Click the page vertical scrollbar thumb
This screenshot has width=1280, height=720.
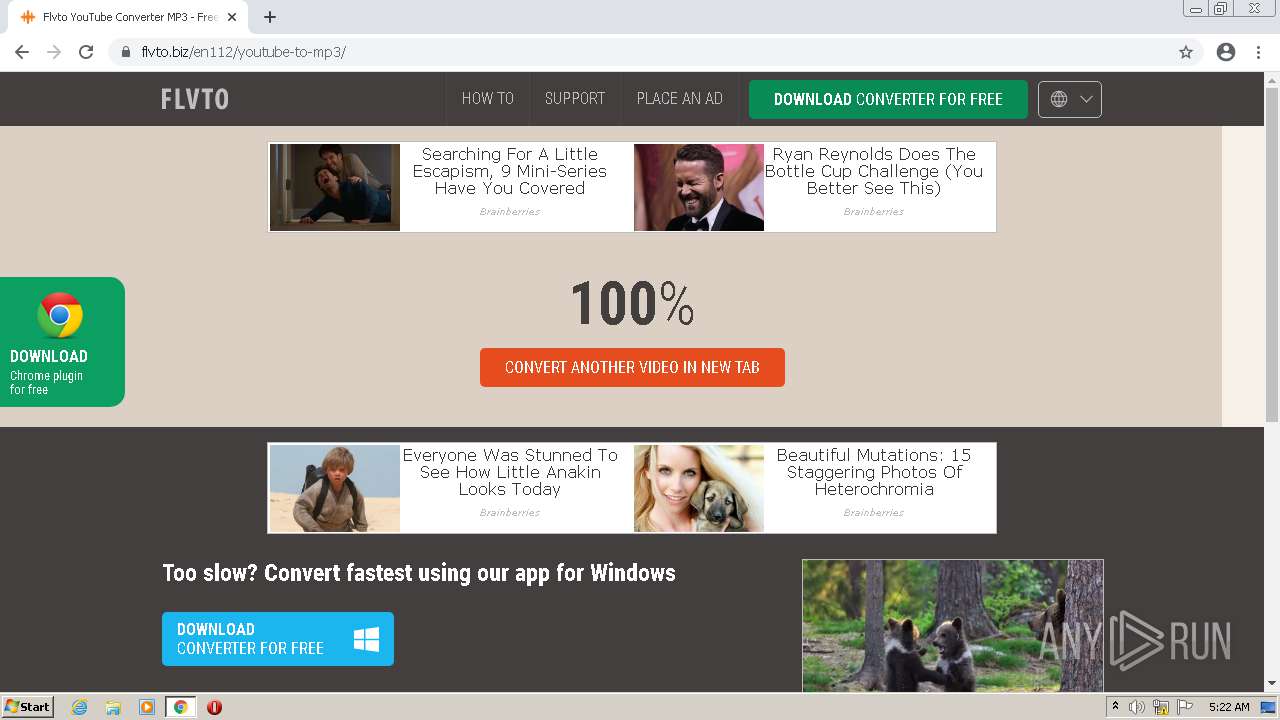tap(1272, 255)
